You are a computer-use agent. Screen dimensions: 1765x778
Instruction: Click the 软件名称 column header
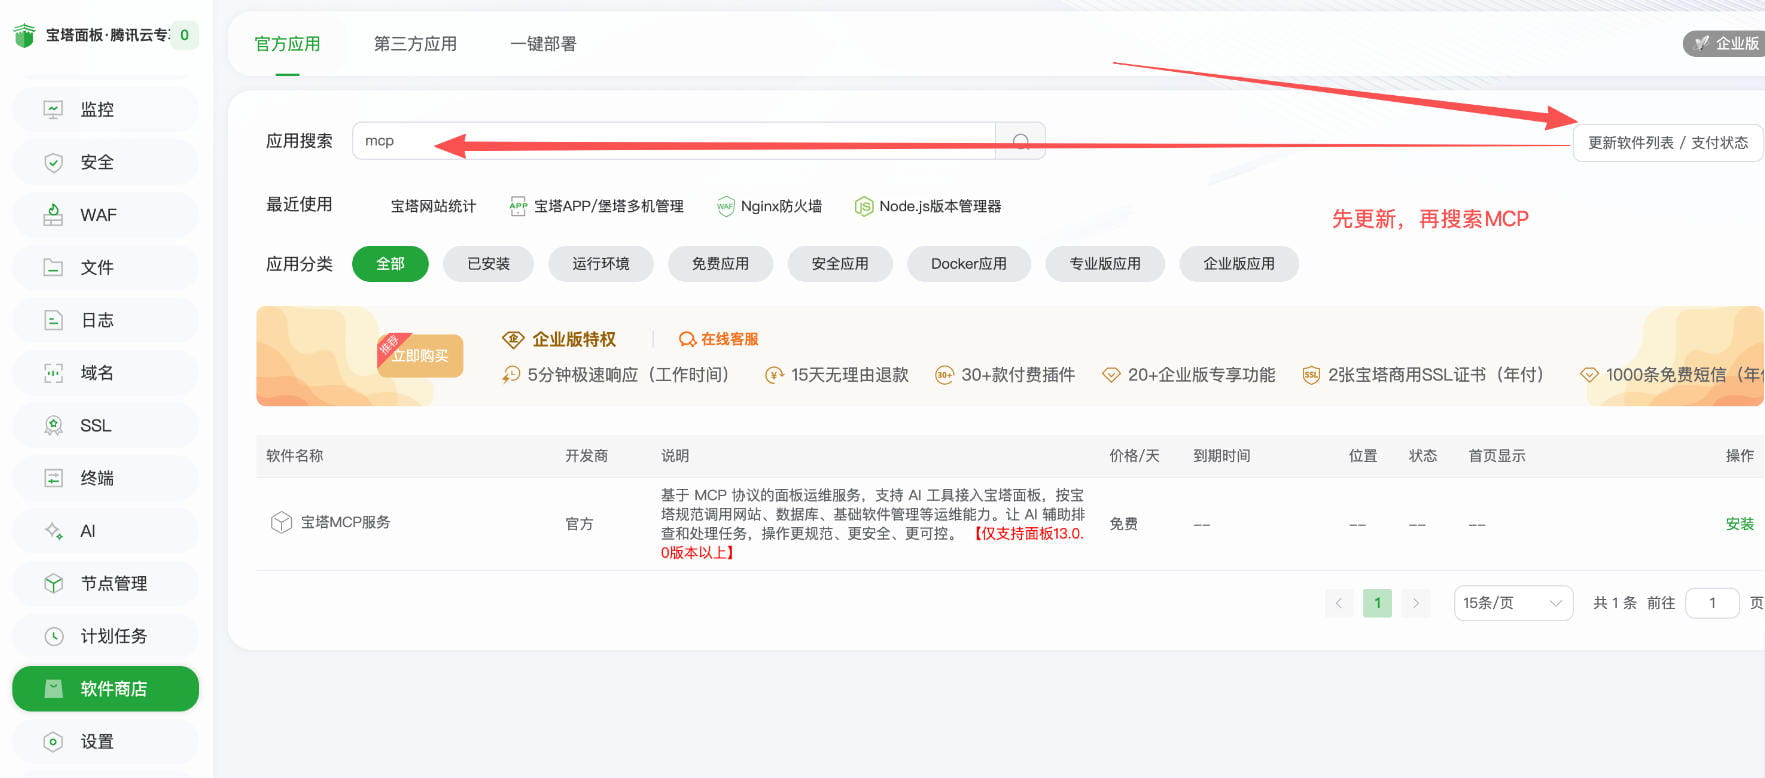coord(295,456)
